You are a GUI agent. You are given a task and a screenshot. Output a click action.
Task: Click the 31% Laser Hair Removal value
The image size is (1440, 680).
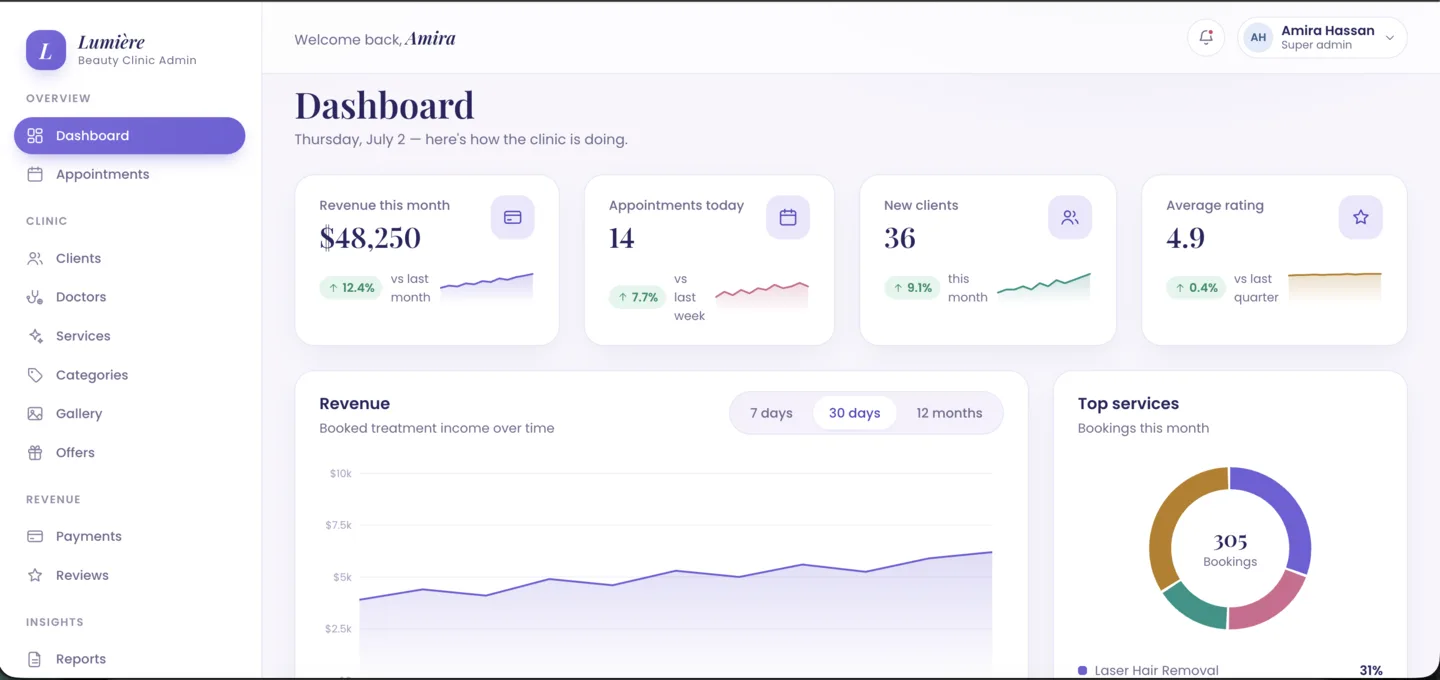(x=1370, y=671)
